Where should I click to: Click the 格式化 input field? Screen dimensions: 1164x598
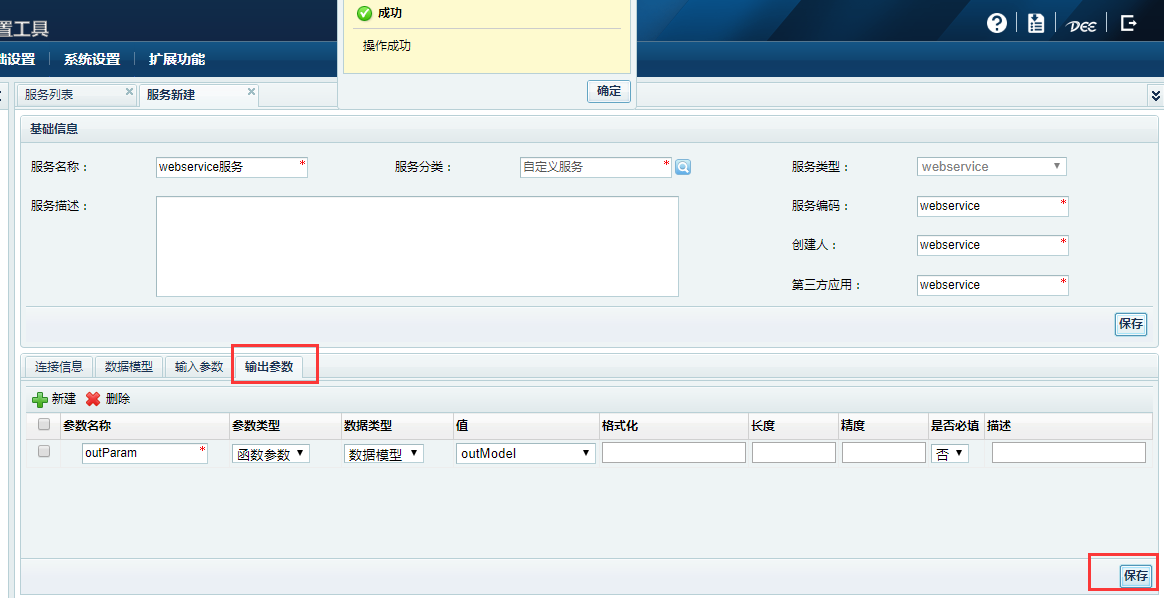point(673,453)
